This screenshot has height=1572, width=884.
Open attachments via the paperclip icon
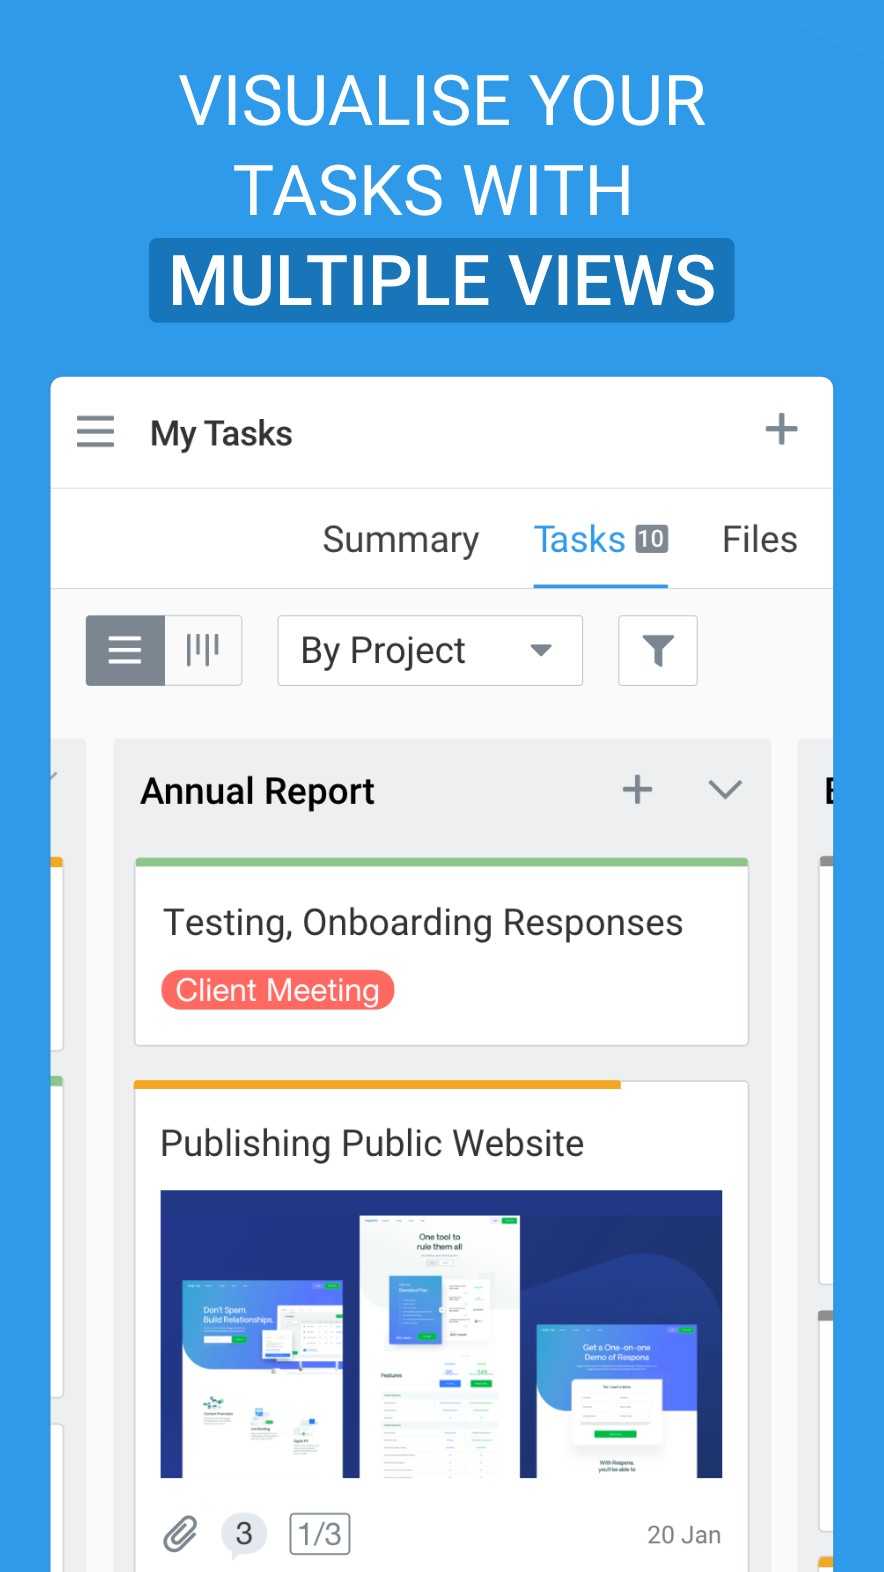181,1534
